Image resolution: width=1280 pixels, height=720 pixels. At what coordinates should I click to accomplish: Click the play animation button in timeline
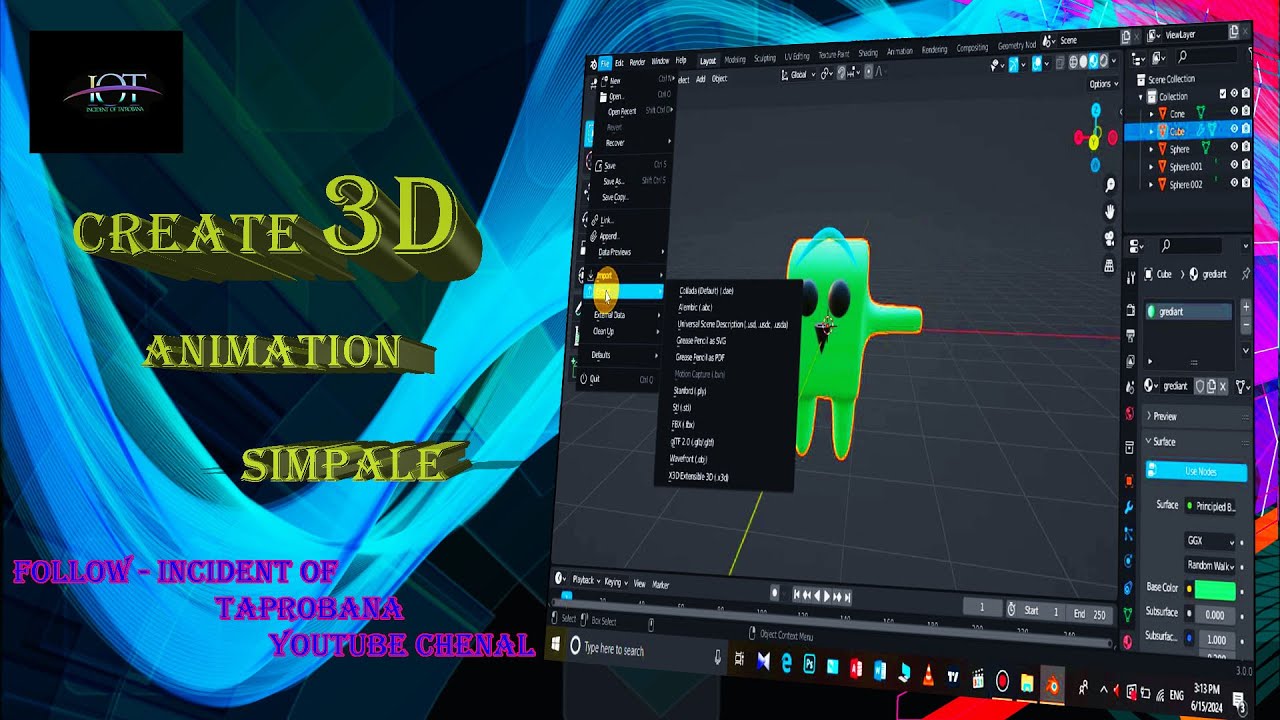[x=829, y=596]
